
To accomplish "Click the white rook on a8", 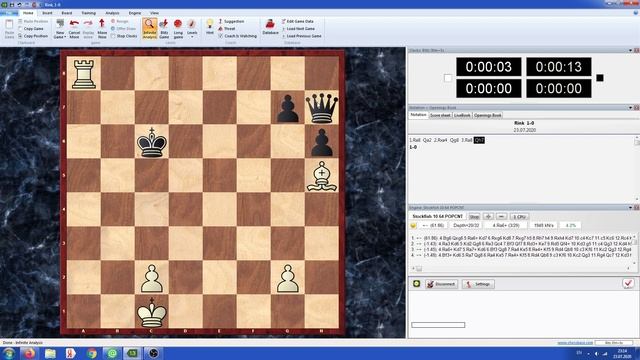I will tap(84, 74).
